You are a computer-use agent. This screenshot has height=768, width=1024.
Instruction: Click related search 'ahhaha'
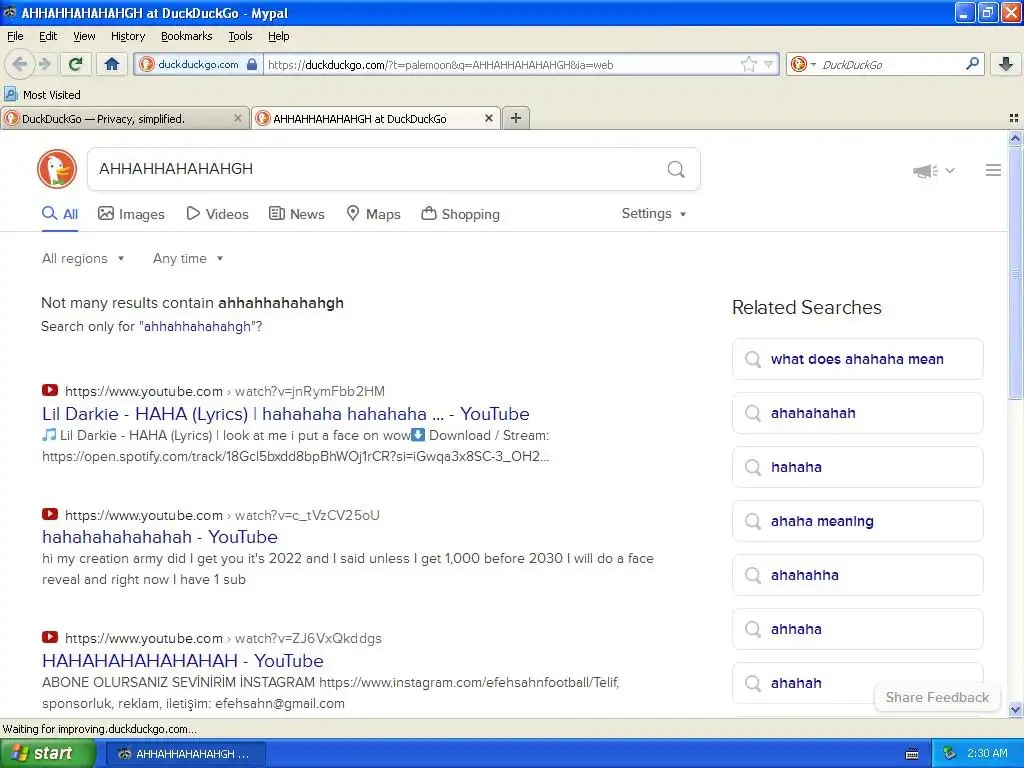(857, 630)
